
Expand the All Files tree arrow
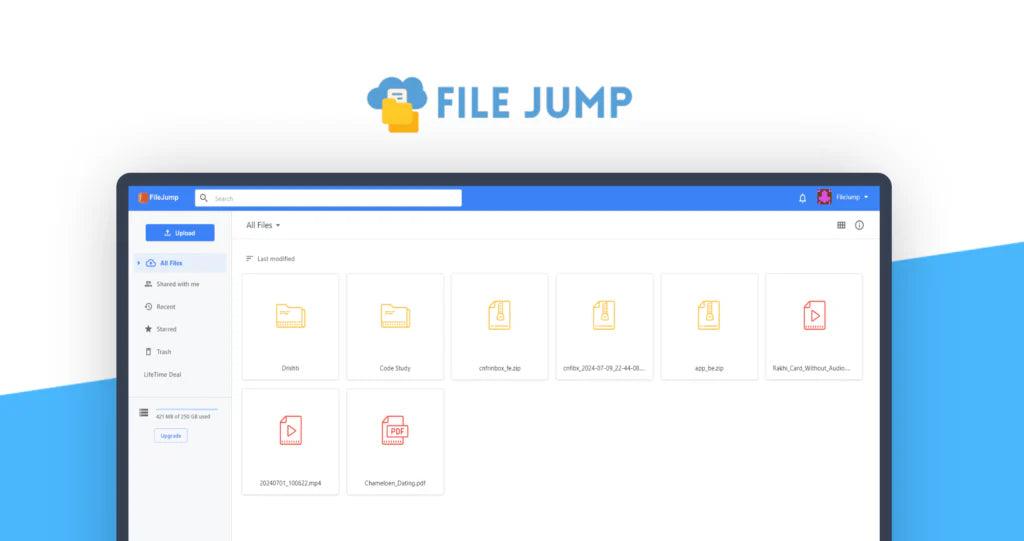coord(139,263)
